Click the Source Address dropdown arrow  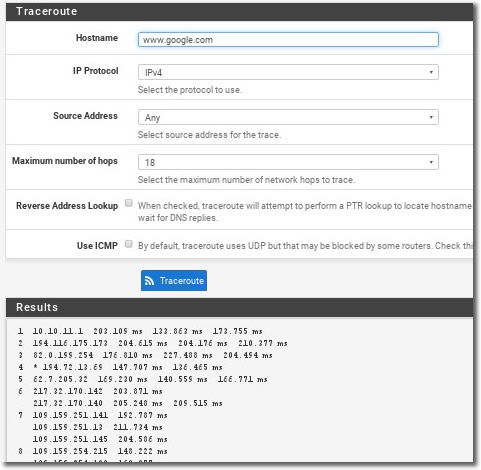click(431, 117)
